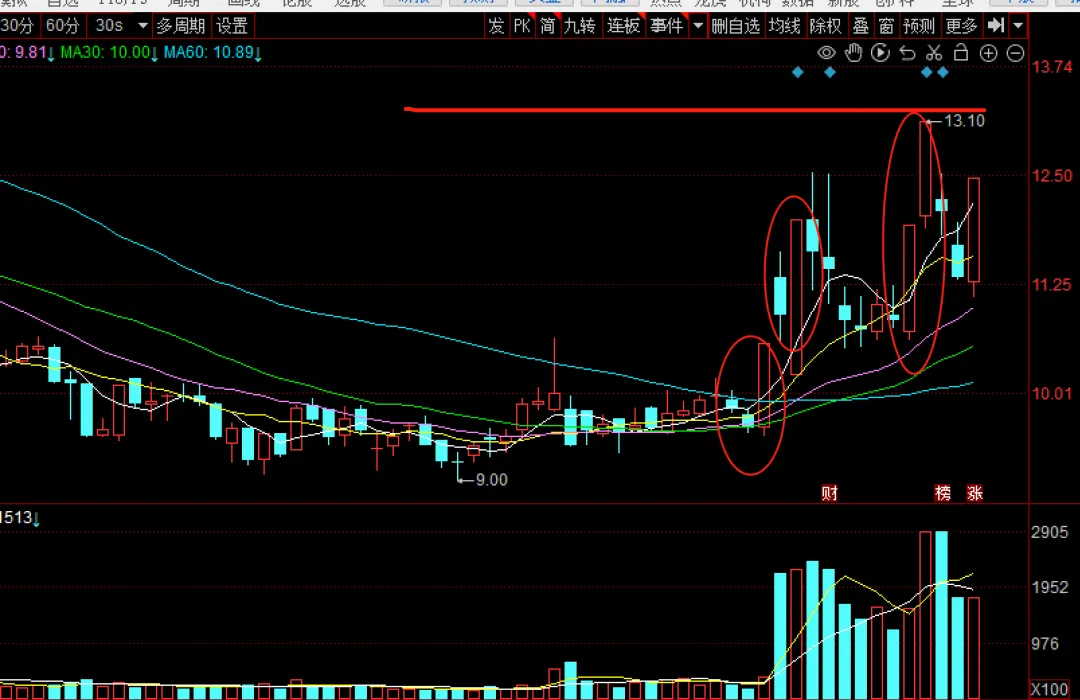Toggle the 连板 indicator
The height and width of the screenshot is (700, 1080).
point(623,26)
